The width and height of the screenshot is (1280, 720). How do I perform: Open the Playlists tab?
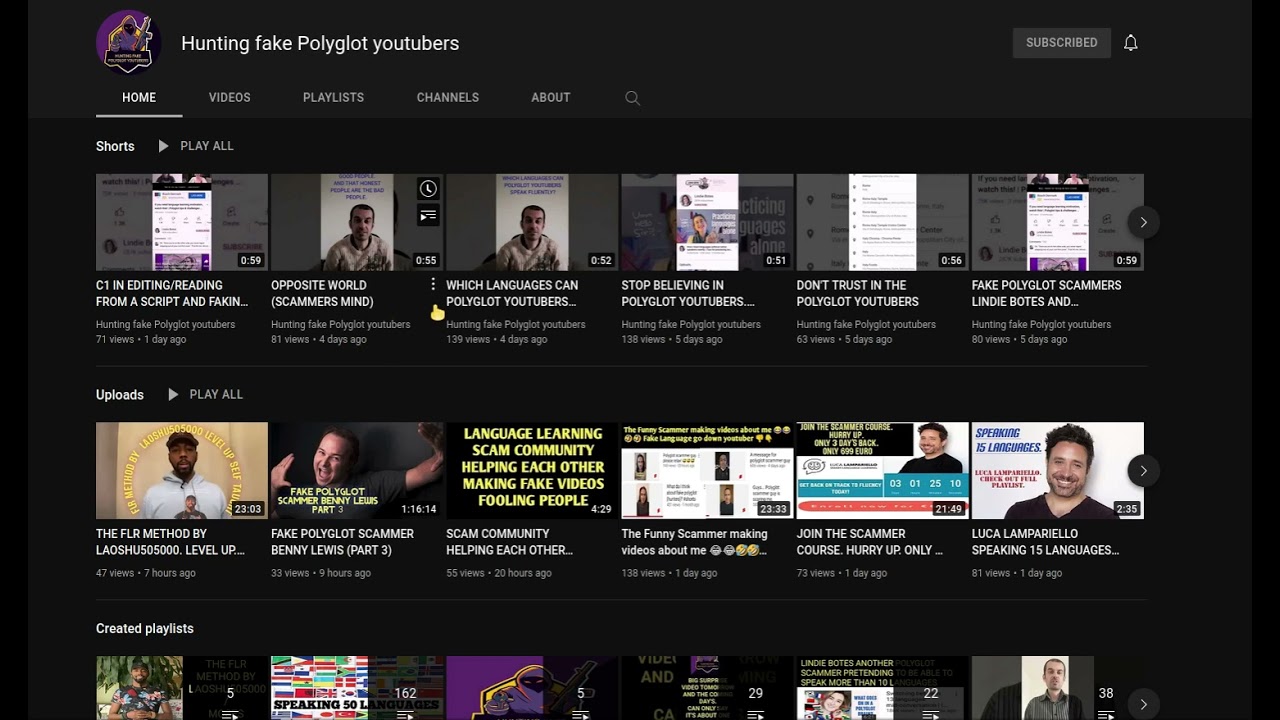[333, 98]
